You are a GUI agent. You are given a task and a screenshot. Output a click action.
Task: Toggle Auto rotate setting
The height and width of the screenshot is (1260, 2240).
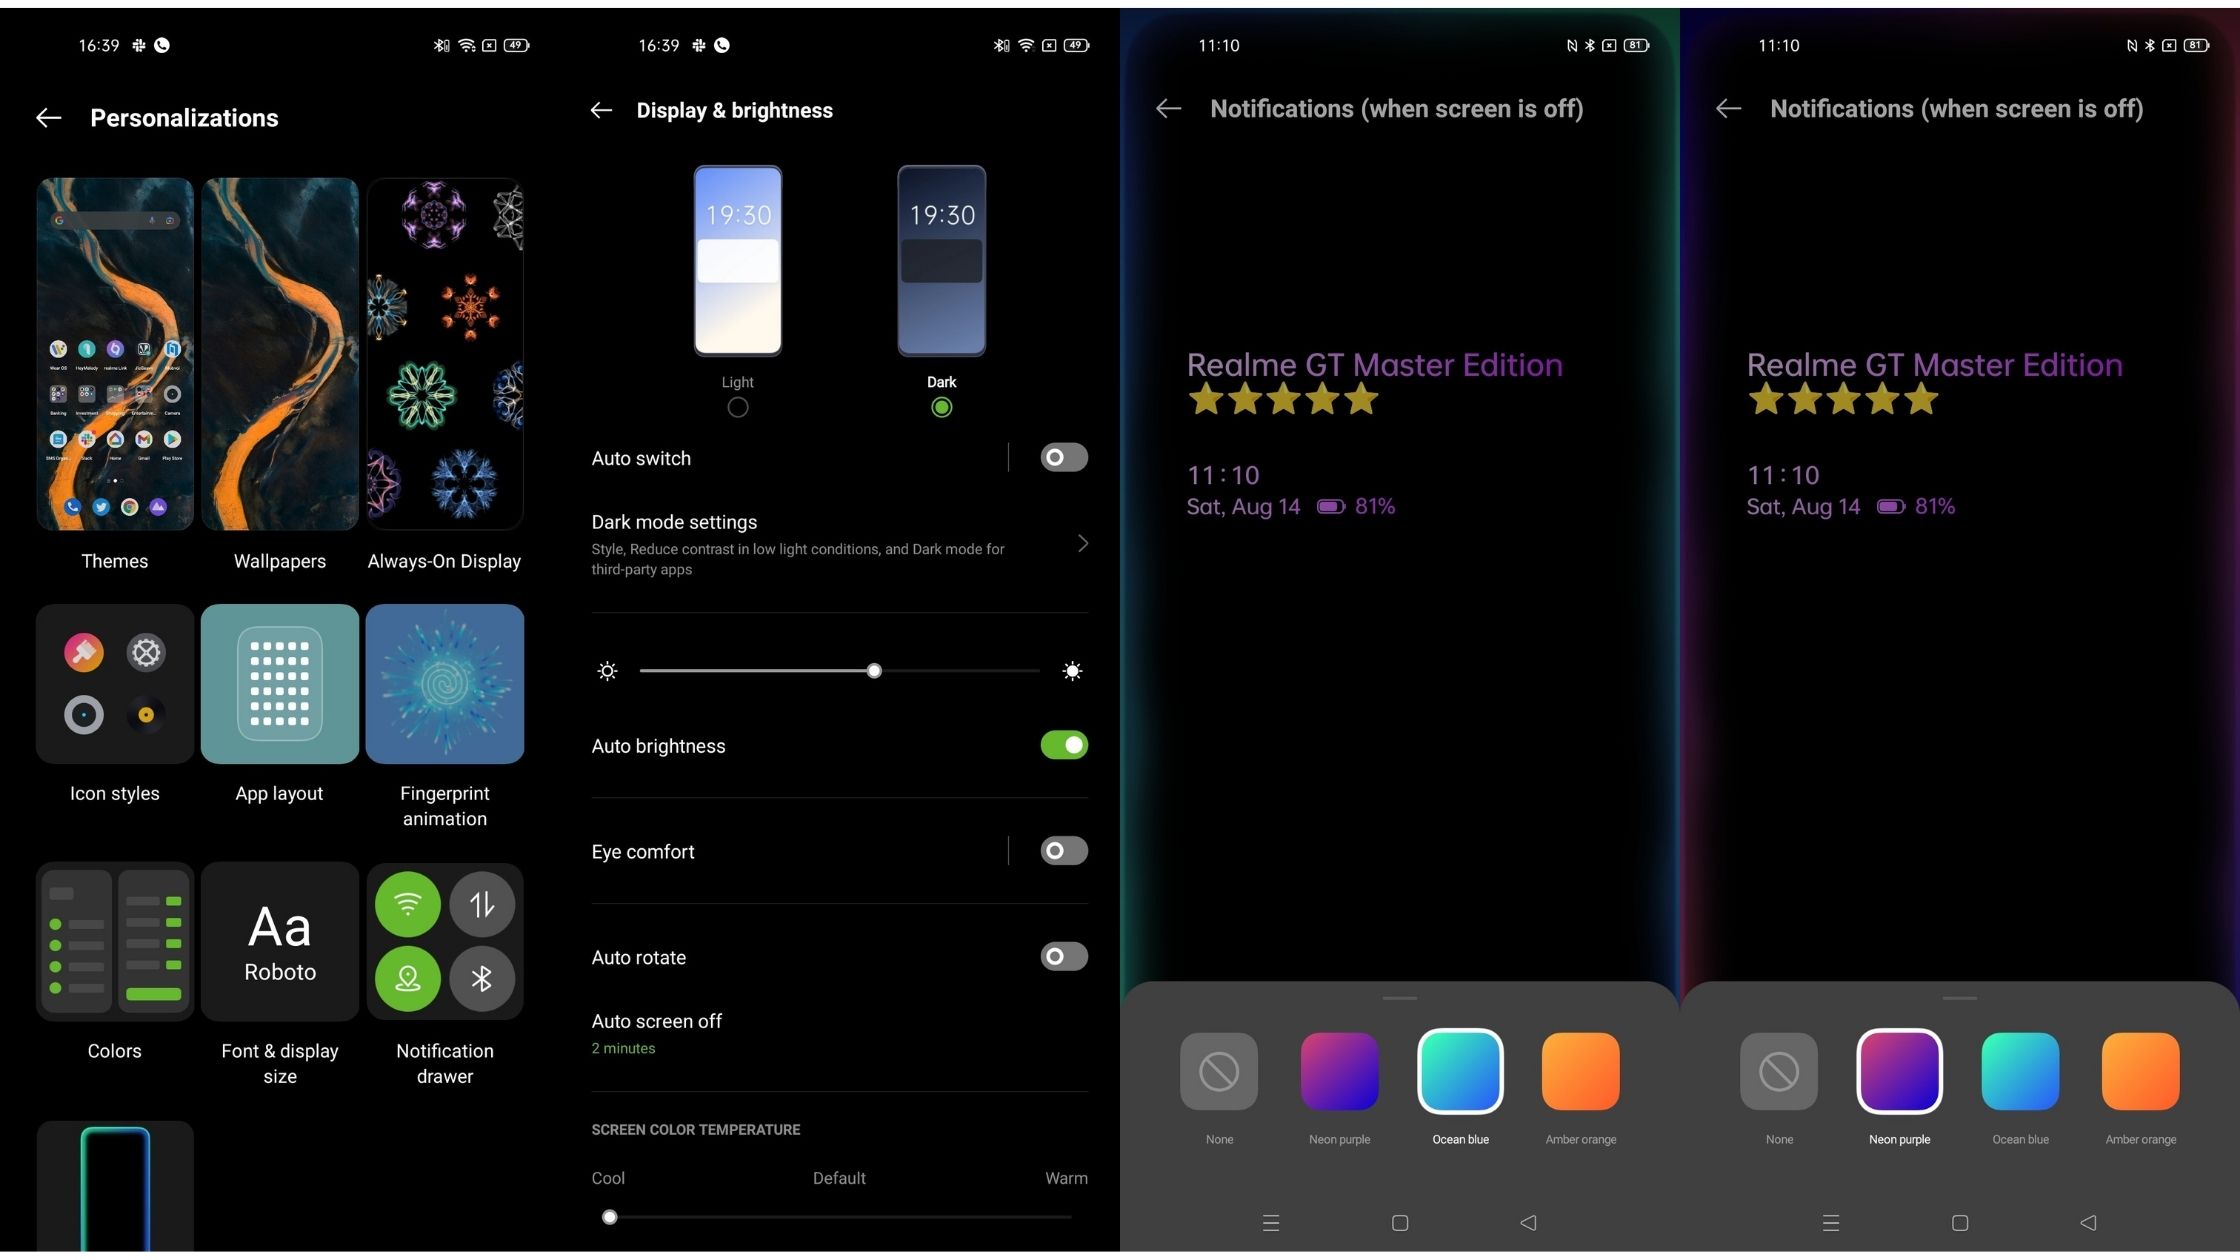tap(1065, 957)
